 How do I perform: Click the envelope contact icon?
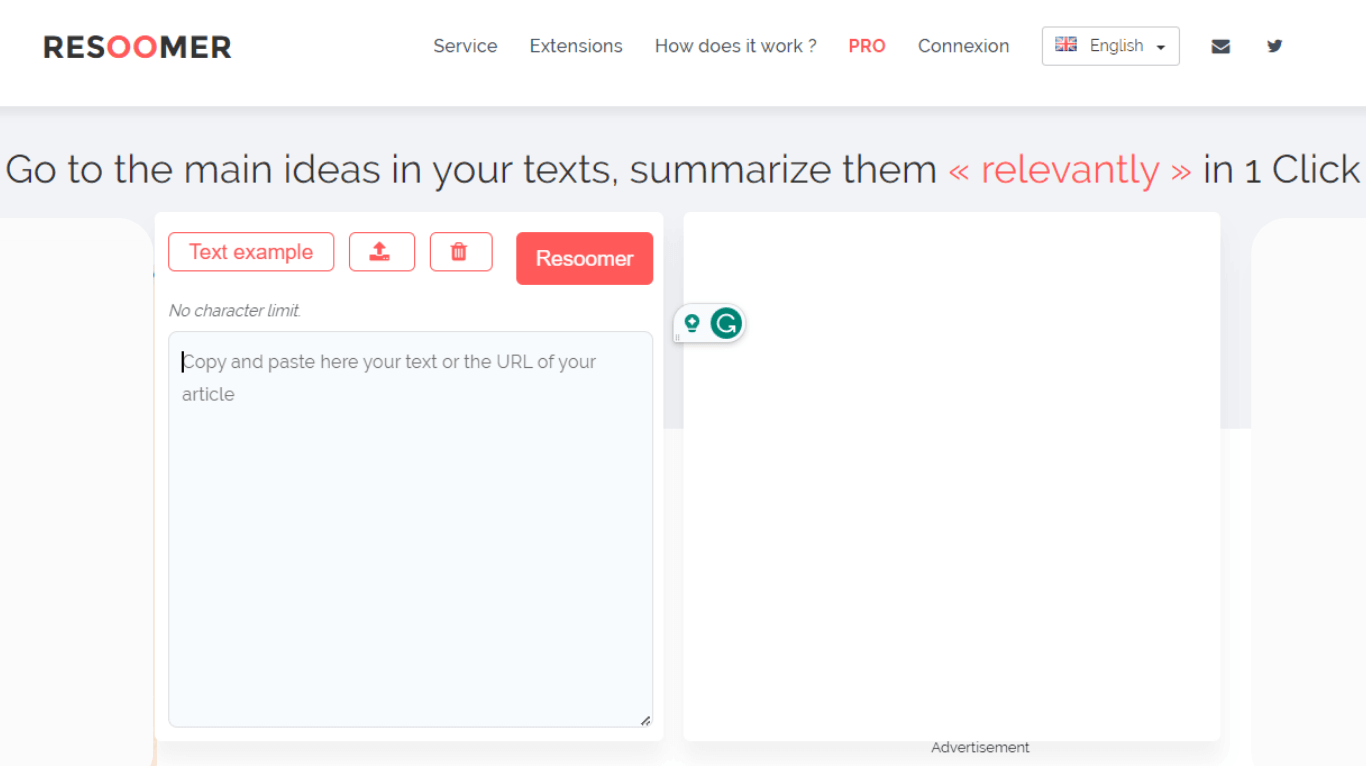(1220, 46)
